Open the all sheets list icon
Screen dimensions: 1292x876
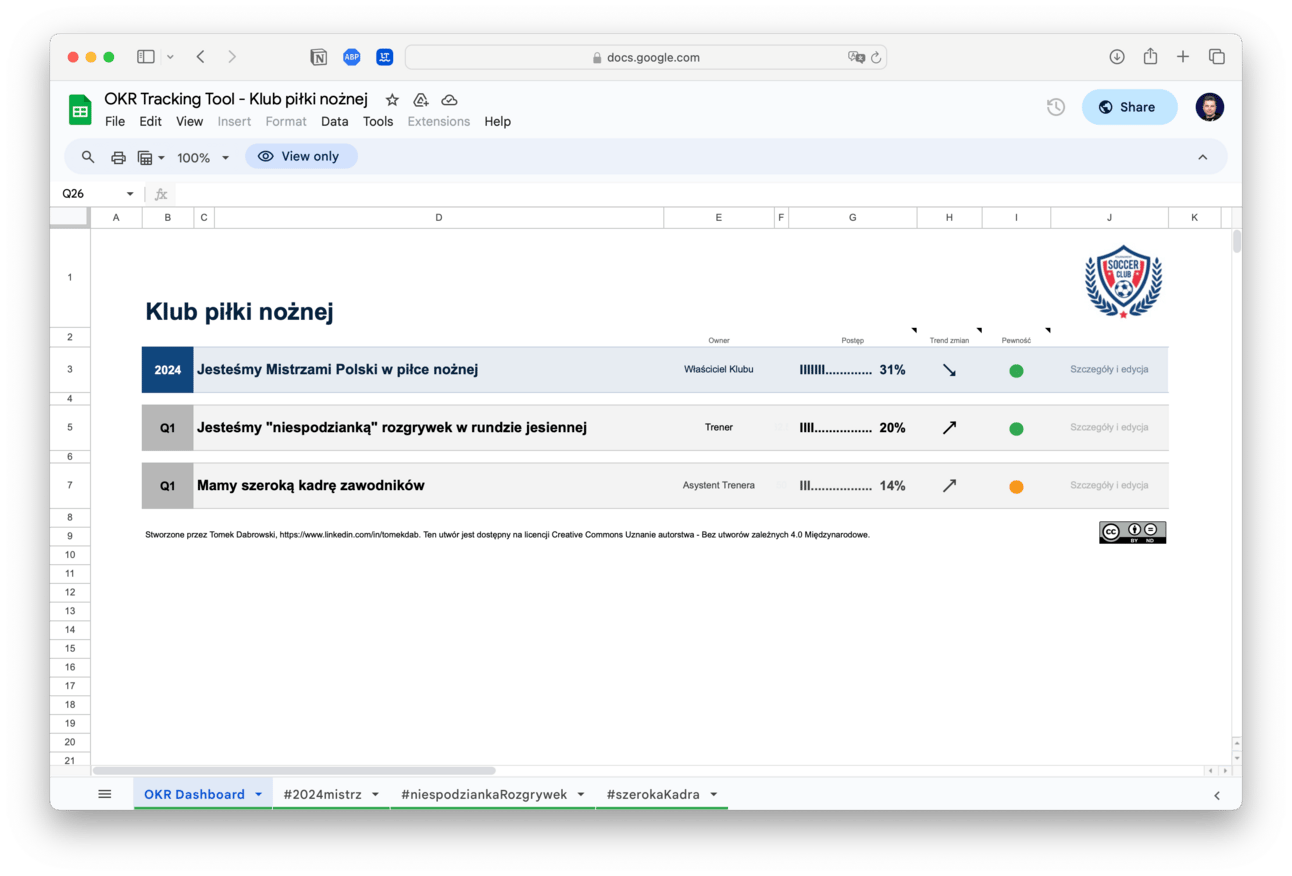coord(105,794)
